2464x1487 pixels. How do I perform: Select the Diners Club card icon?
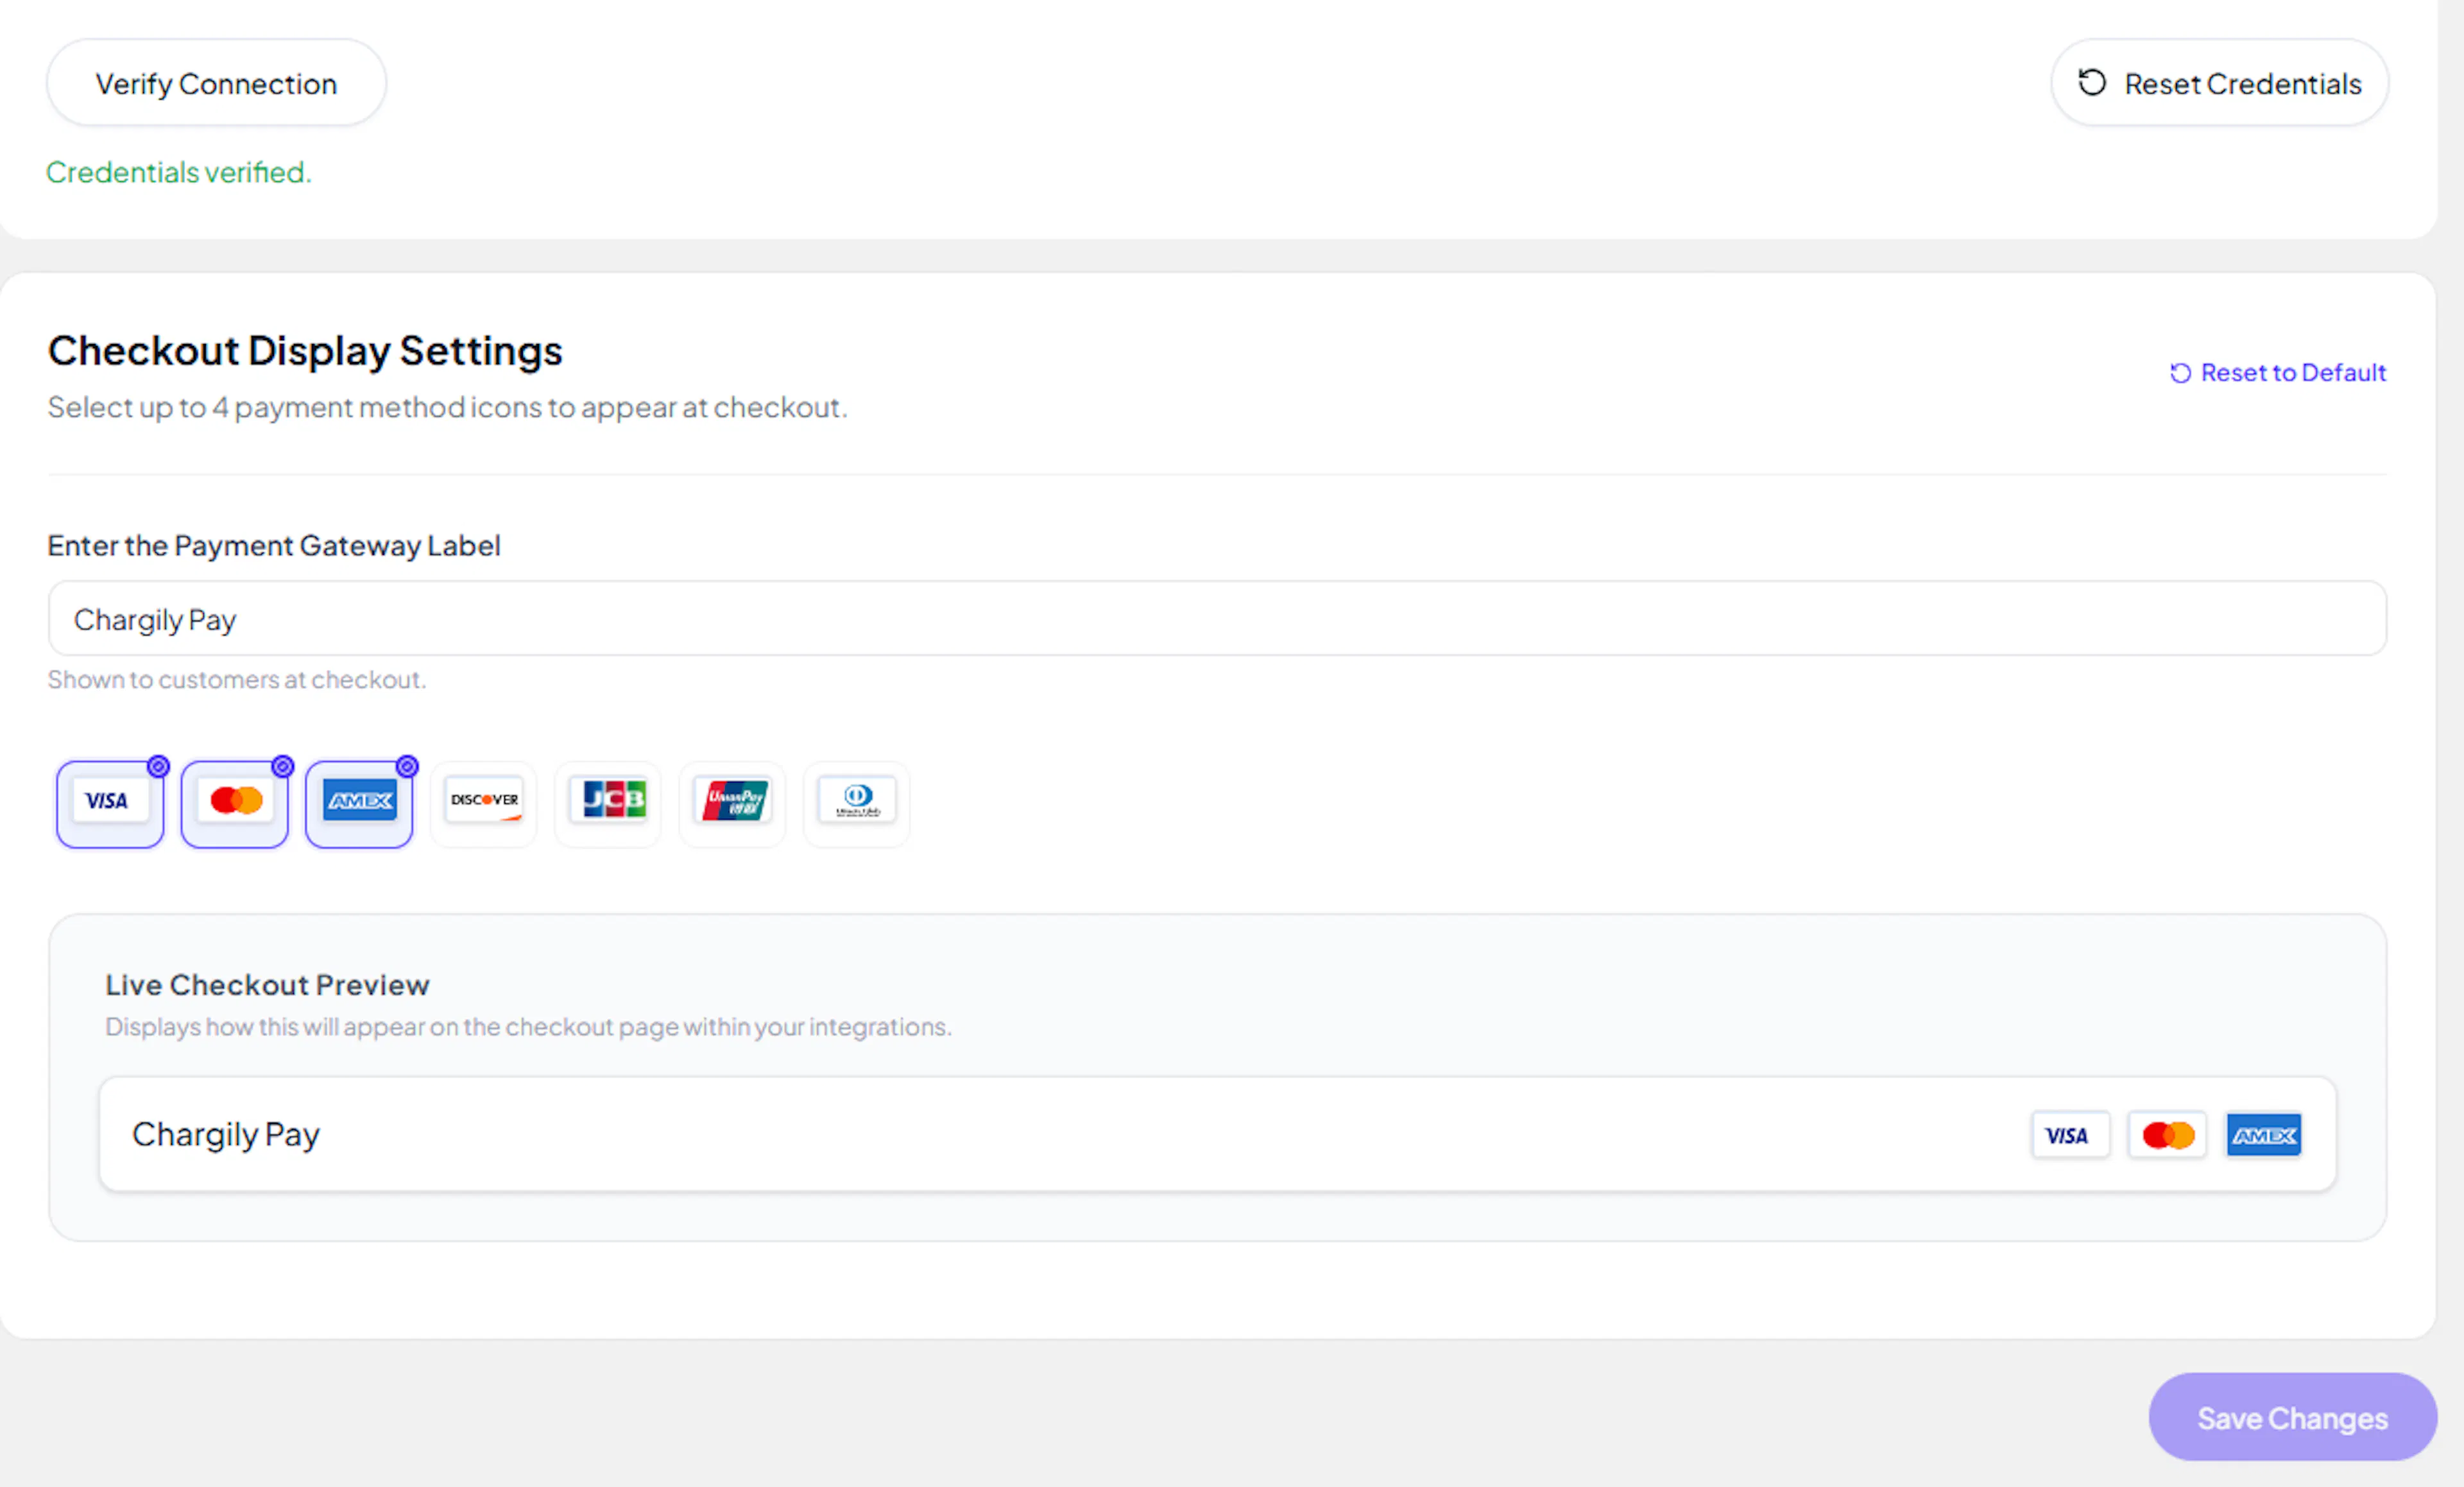coord(857,804)
